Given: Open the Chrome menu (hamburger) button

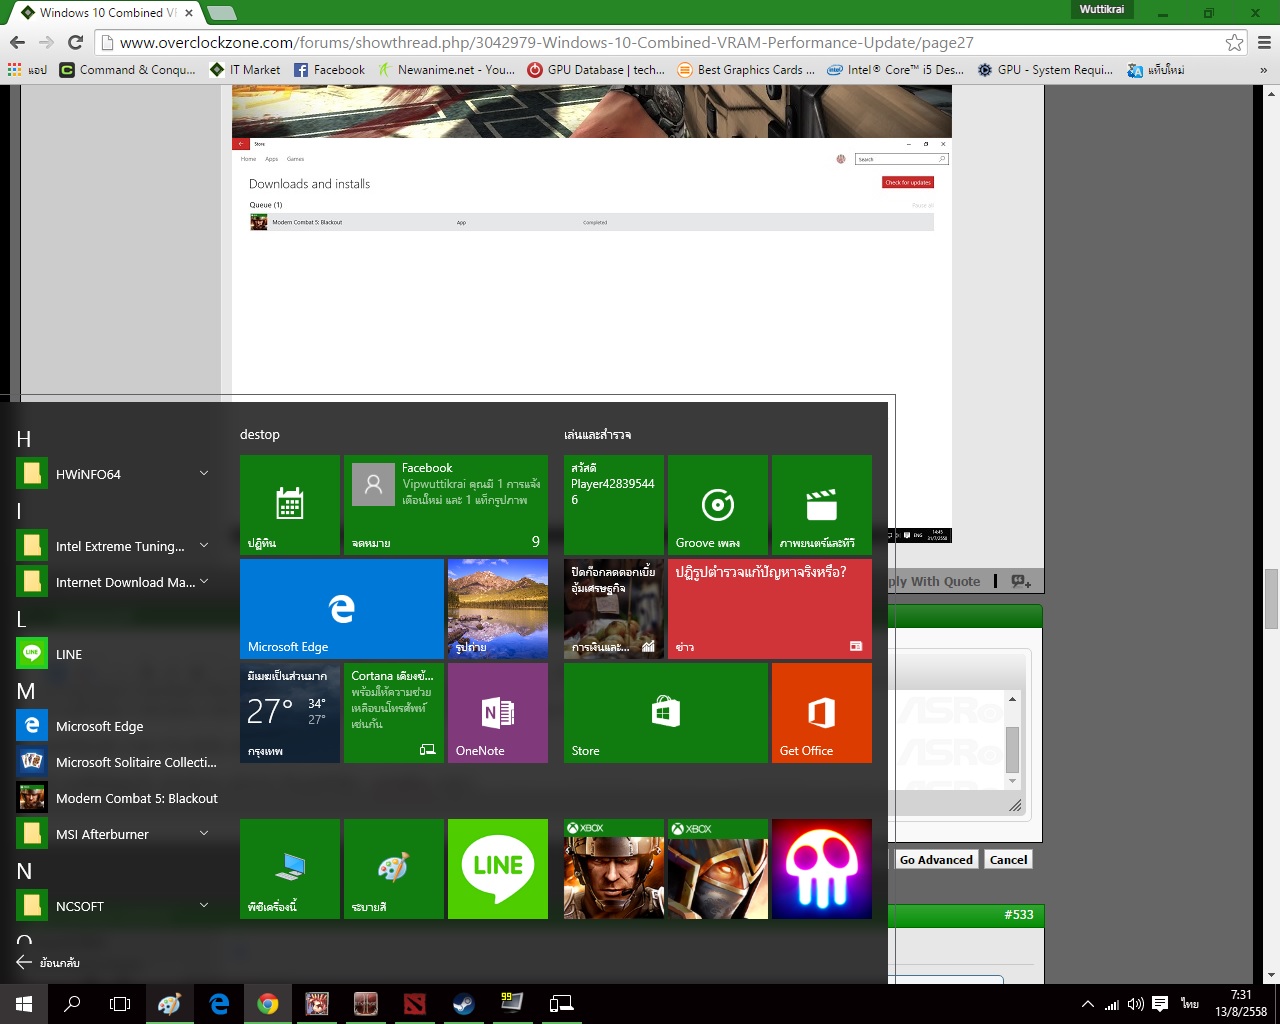Looking at the screenshot, I should [1264, 42].
